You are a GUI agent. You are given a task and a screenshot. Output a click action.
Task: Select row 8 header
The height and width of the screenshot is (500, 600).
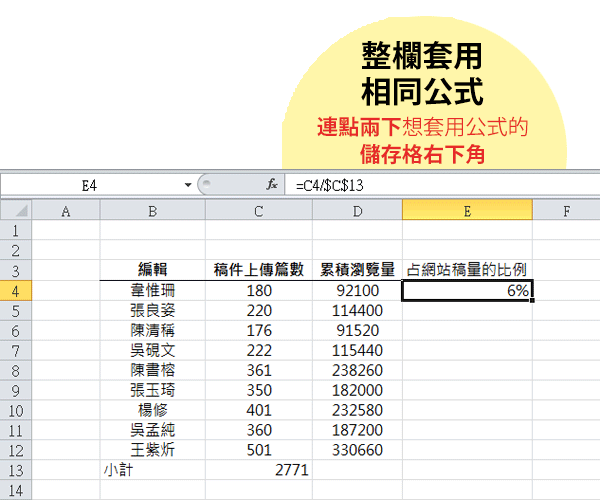coord(16,370)
